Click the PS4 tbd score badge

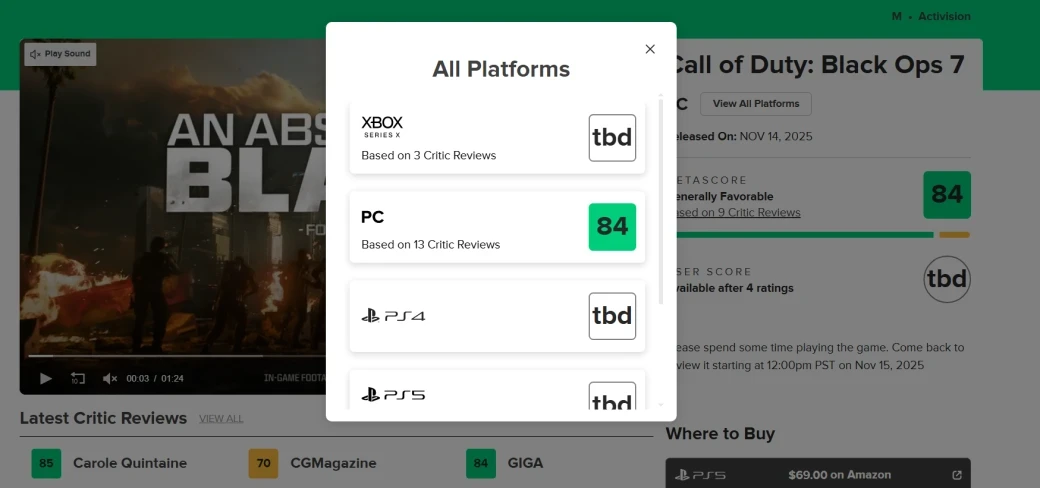pyautogui.click(x=612, y=316)
